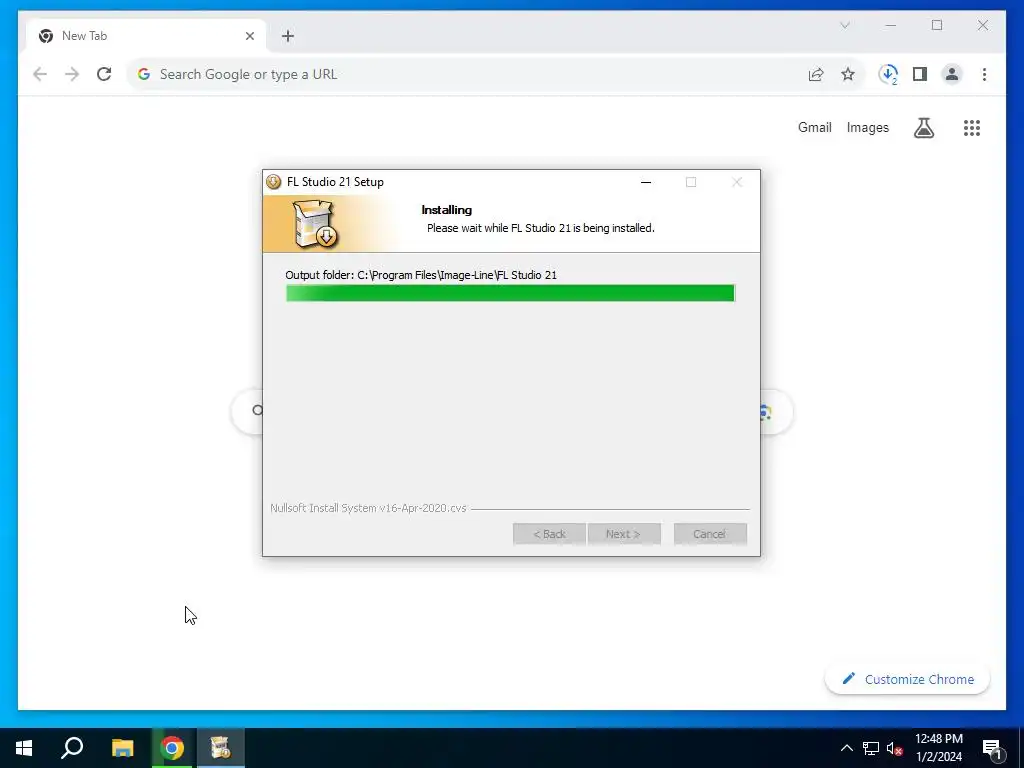1024x768 pixels.
Task: Open File Explorer from the taskbar
Action: click(122, 748)
